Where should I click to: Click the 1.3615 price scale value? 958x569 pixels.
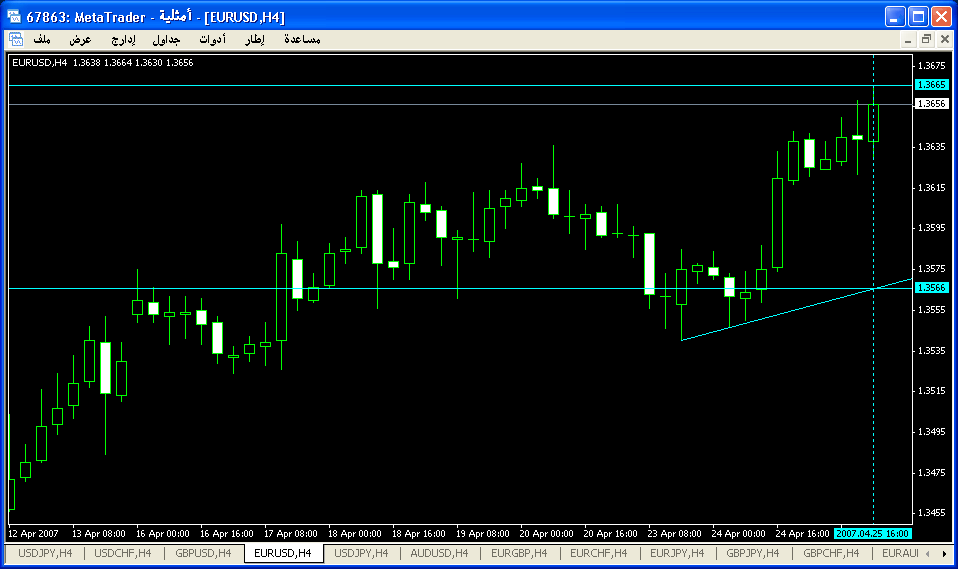pyautogui.click(x=932, y=188)
